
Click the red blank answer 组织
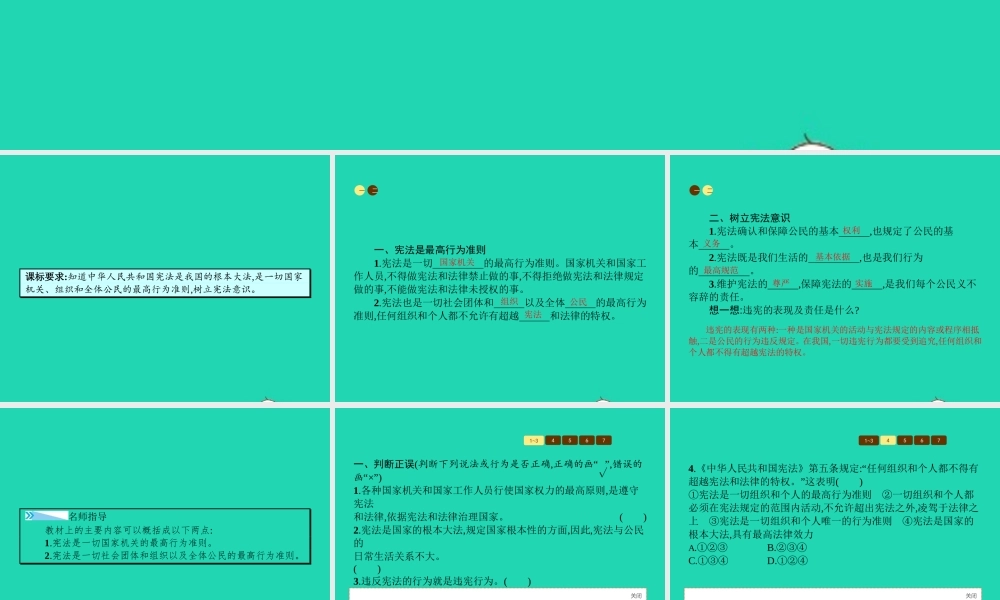click(x=509, y=302)
